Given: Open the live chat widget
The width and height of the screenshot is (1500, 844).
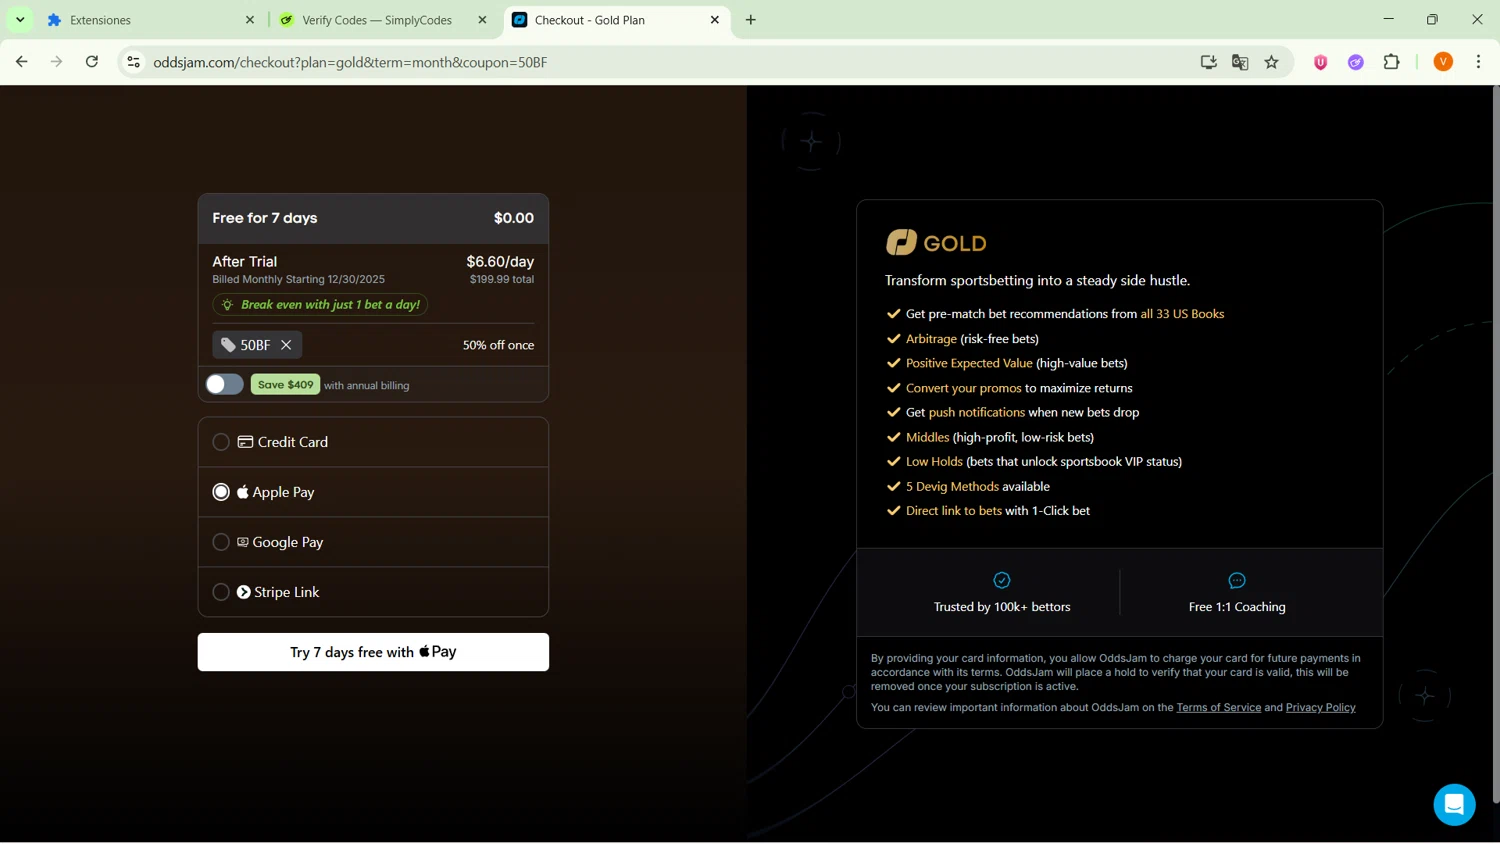Looking at the screenshot, I should coord(1454,805).
